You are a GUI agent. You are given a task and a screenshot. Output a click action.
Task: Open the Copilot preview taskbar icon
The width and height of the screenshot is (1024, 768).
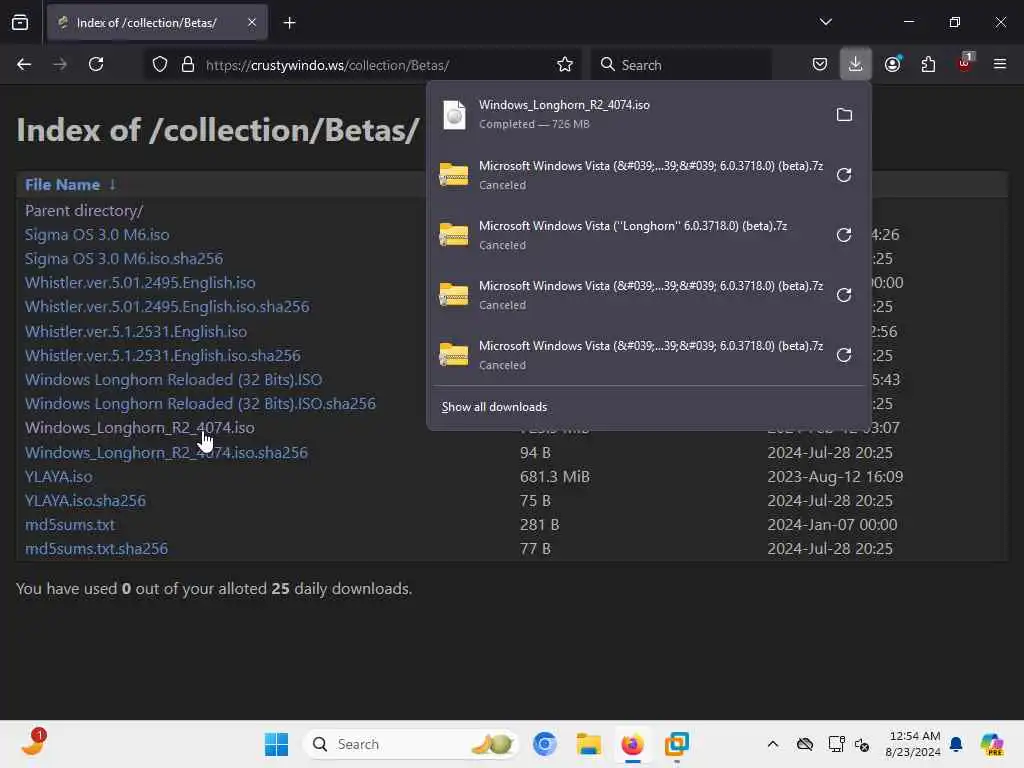point(992,744)
